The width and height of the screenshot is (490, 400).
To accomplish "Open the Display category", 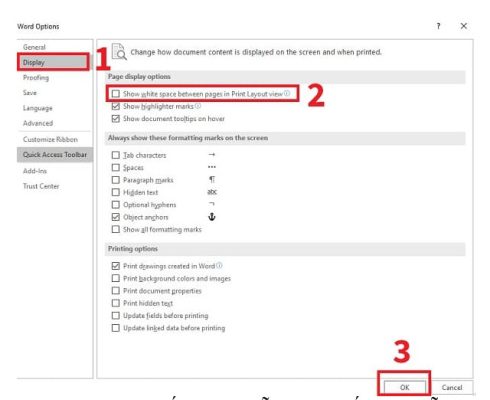I will point(53,62).
